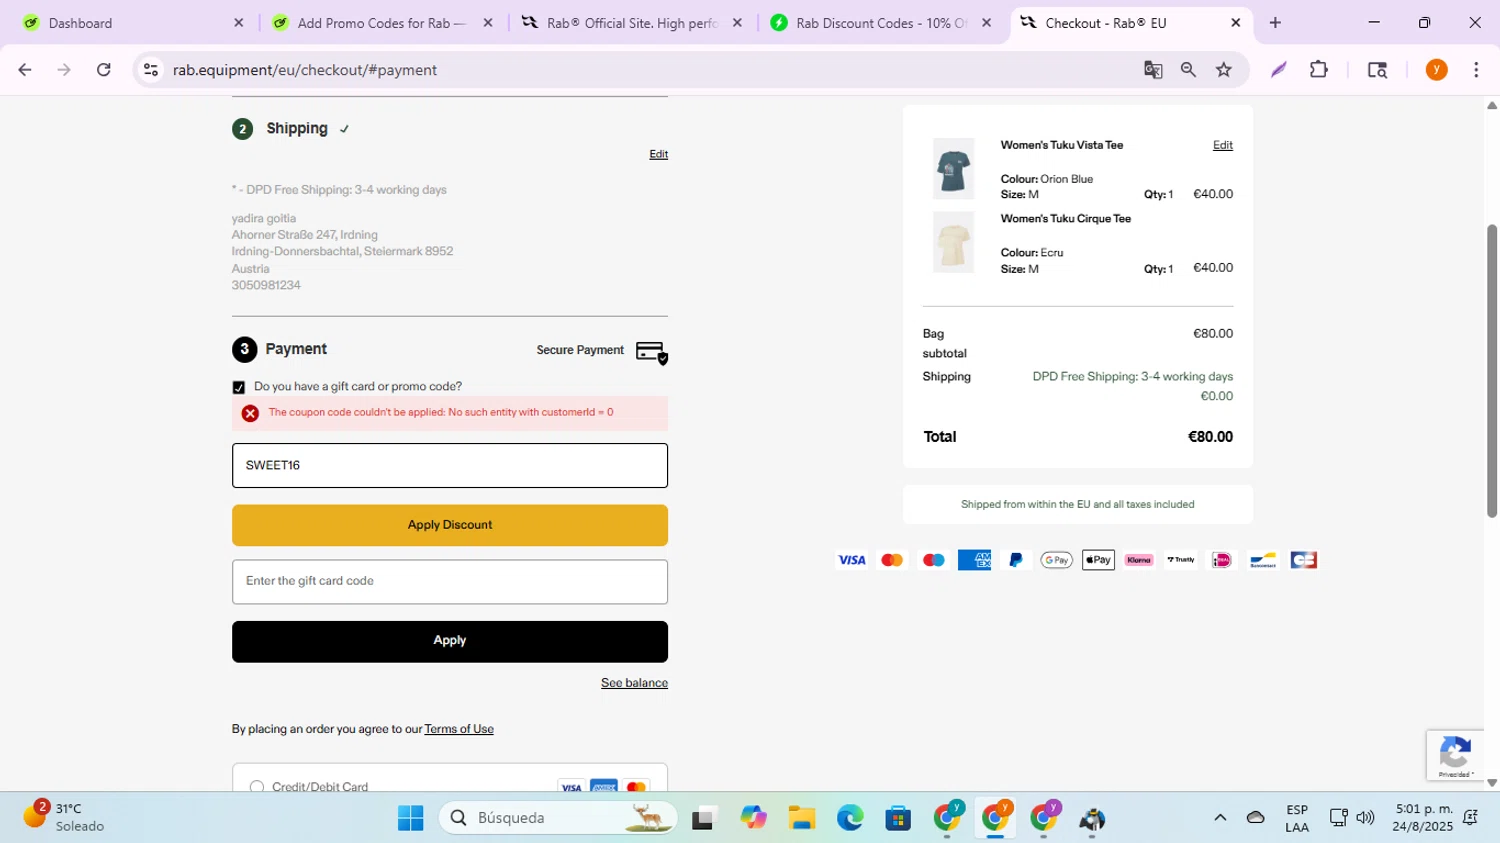Open the site information icon in address bar

pyautogui.click(x=151, y=70)
